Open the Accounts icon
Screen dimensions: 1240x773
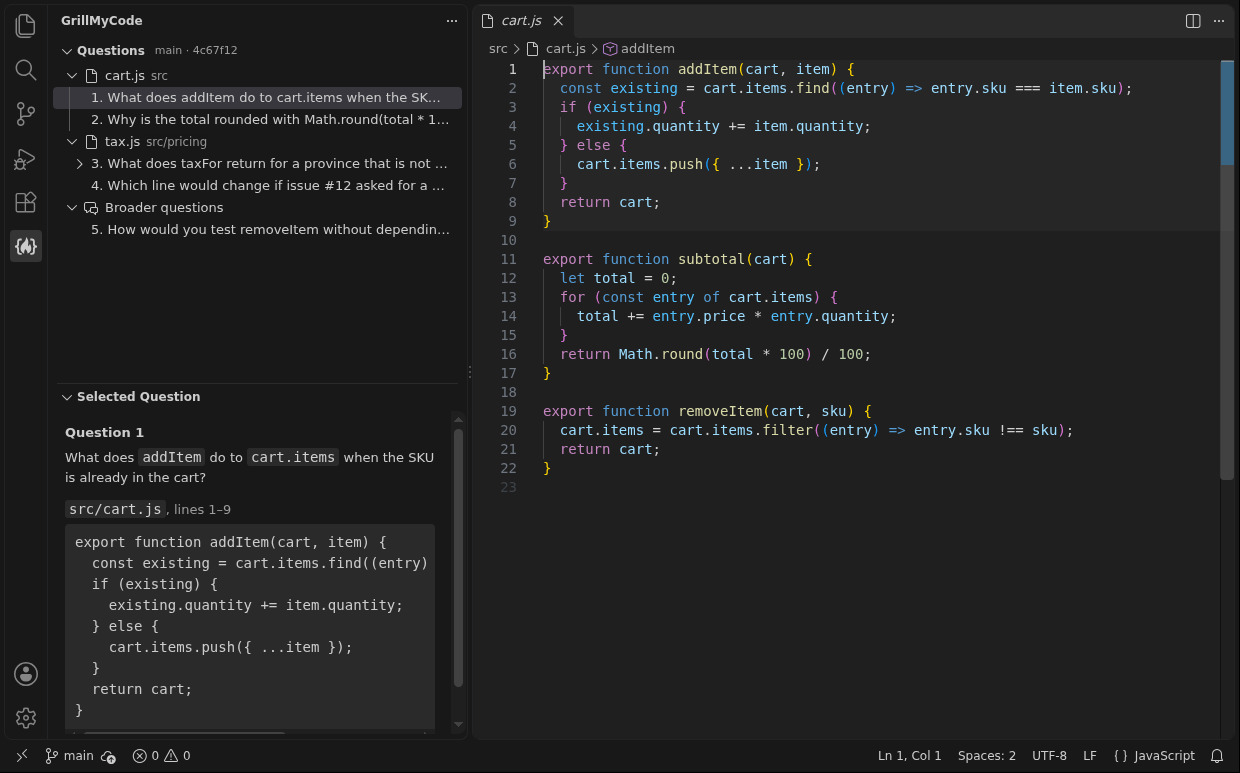tap(26, 674)
